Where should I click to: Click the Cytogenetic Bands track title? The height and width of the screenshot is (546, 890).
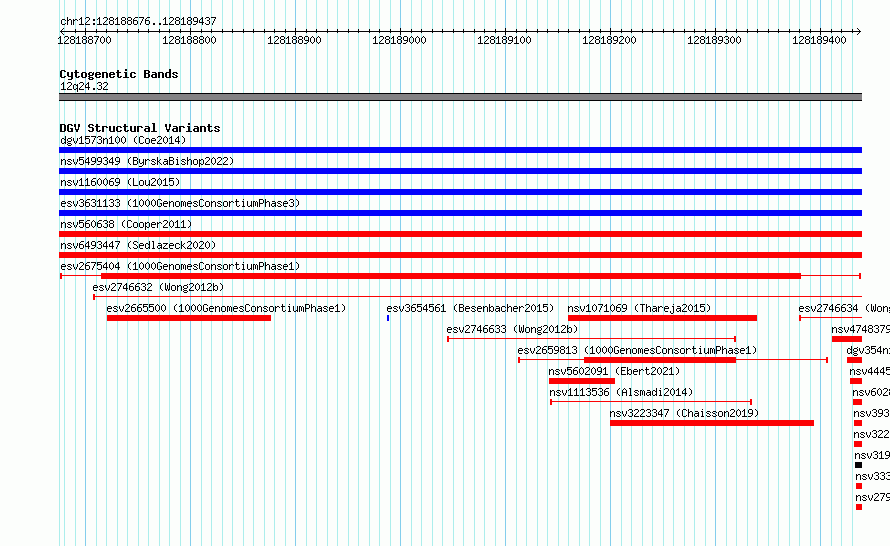pos(119,74)
